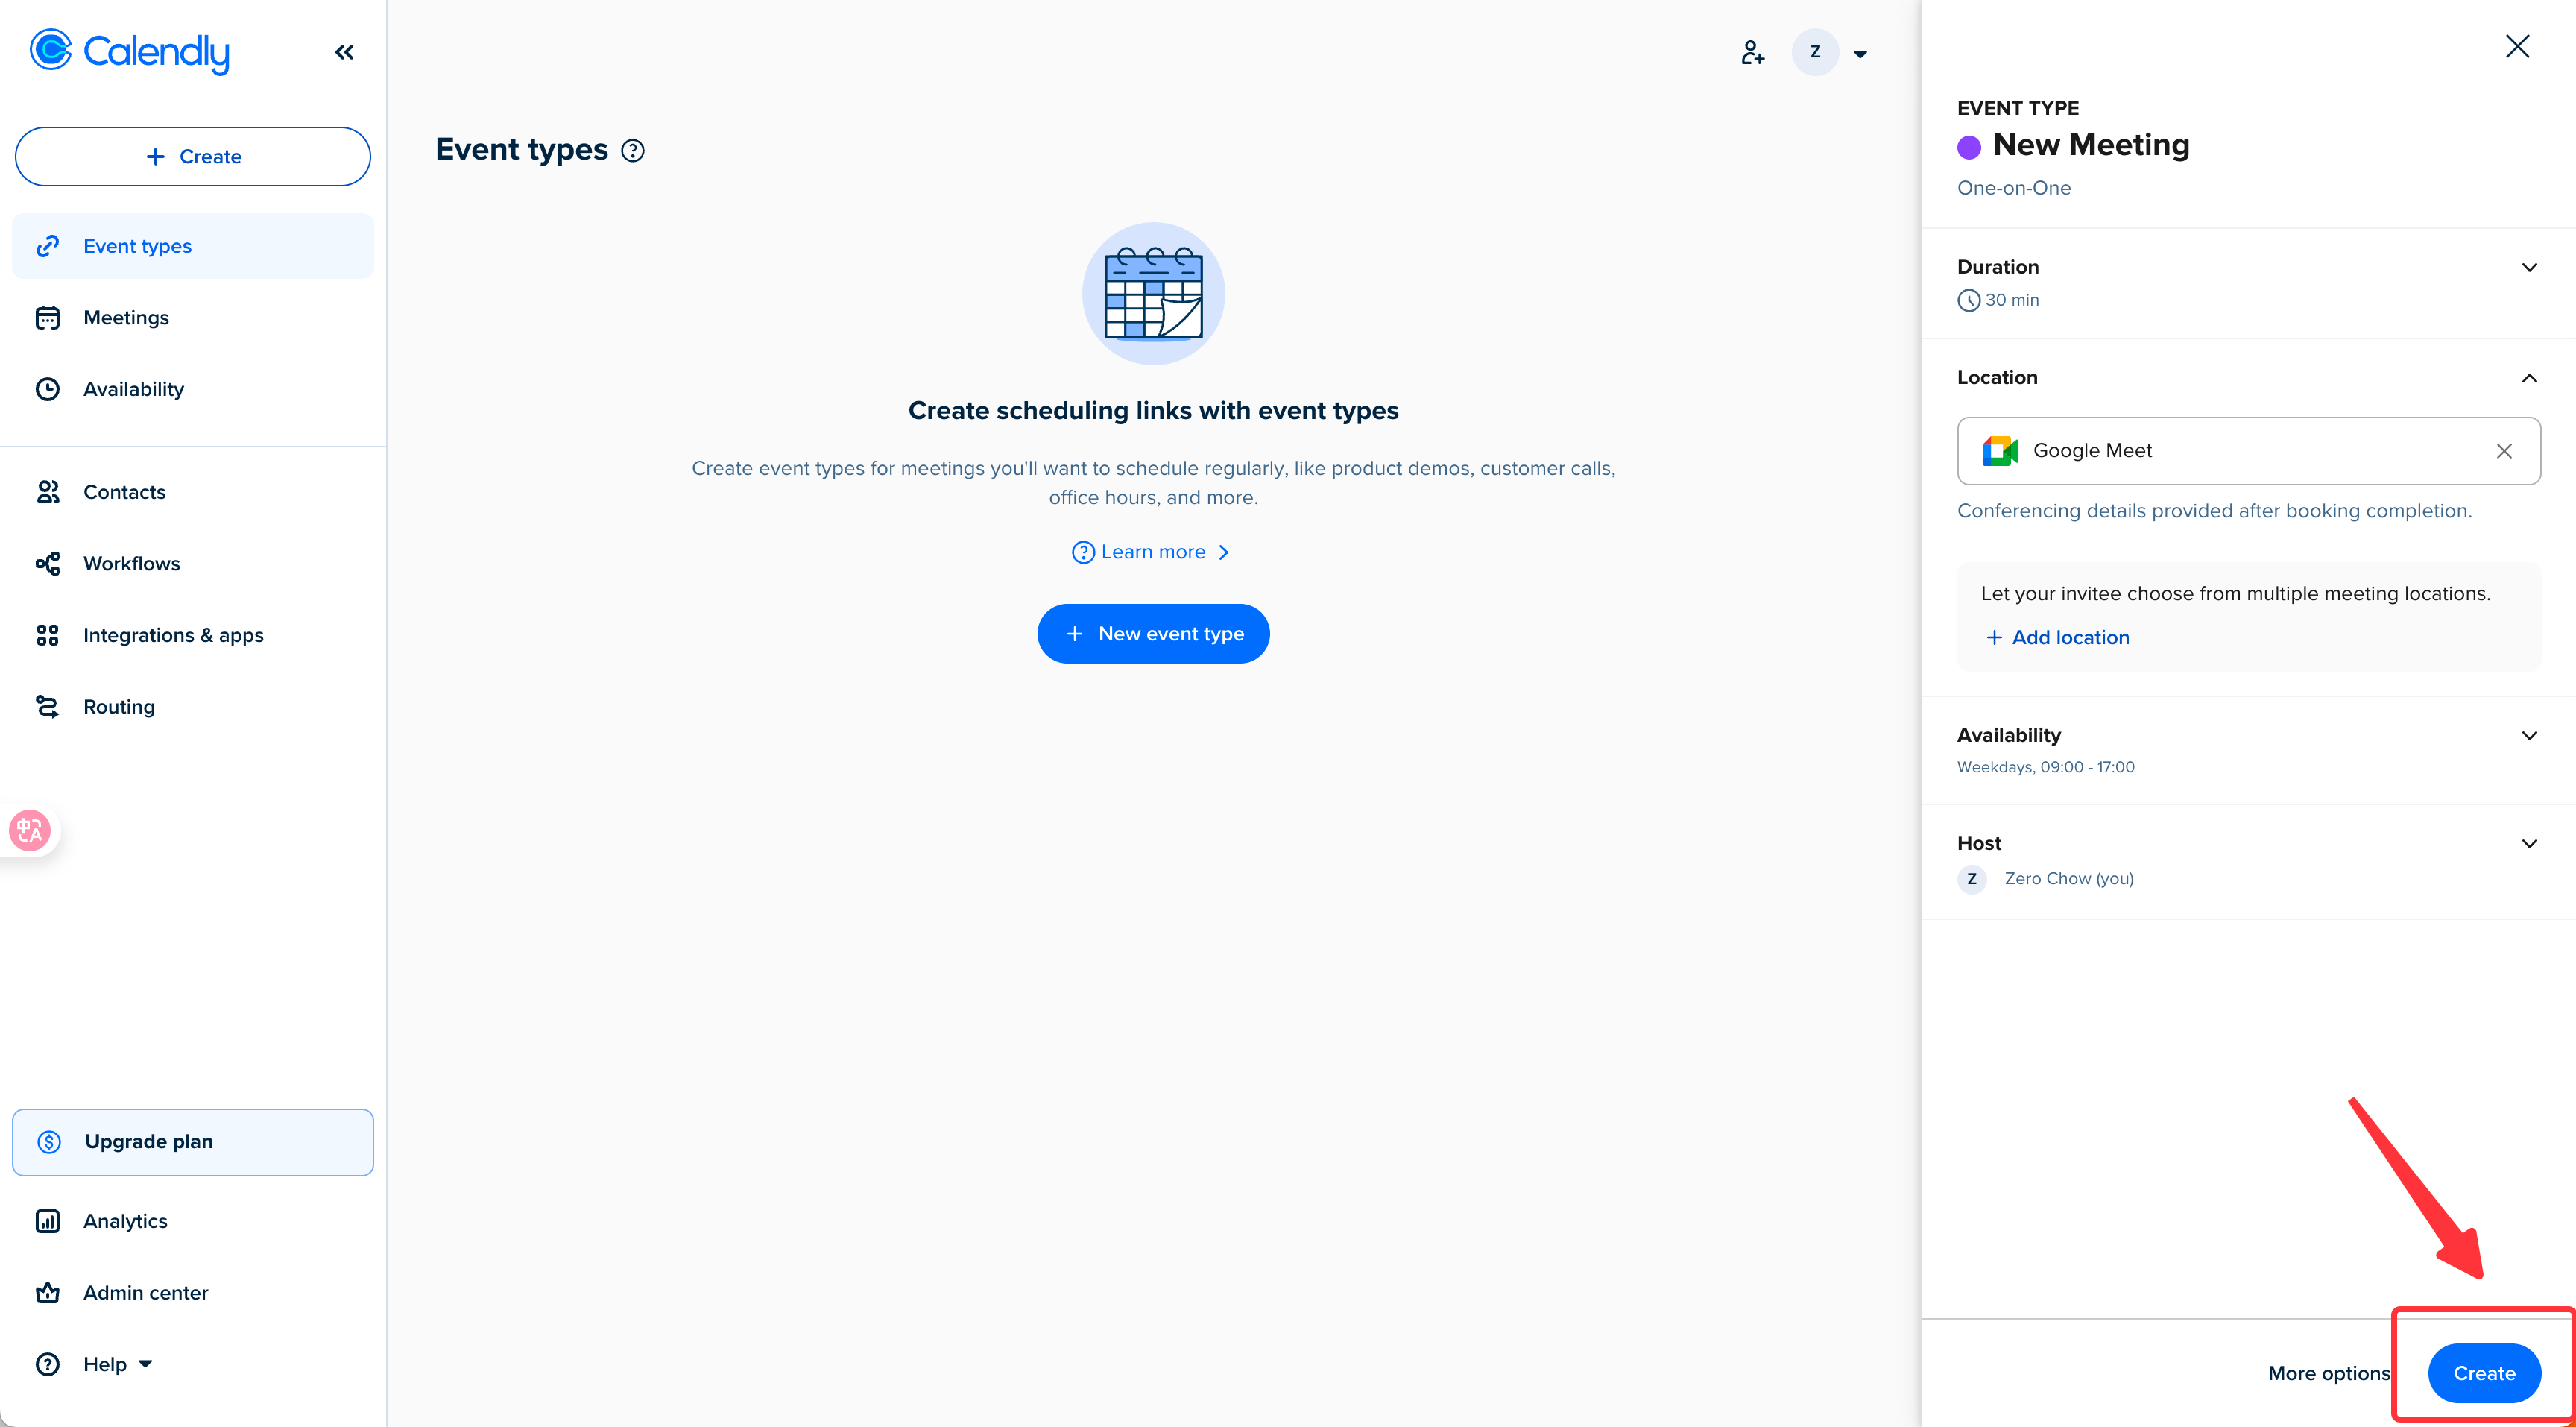
Task: Open Admin center in sidebar
Action: [x=145, y=1292]
